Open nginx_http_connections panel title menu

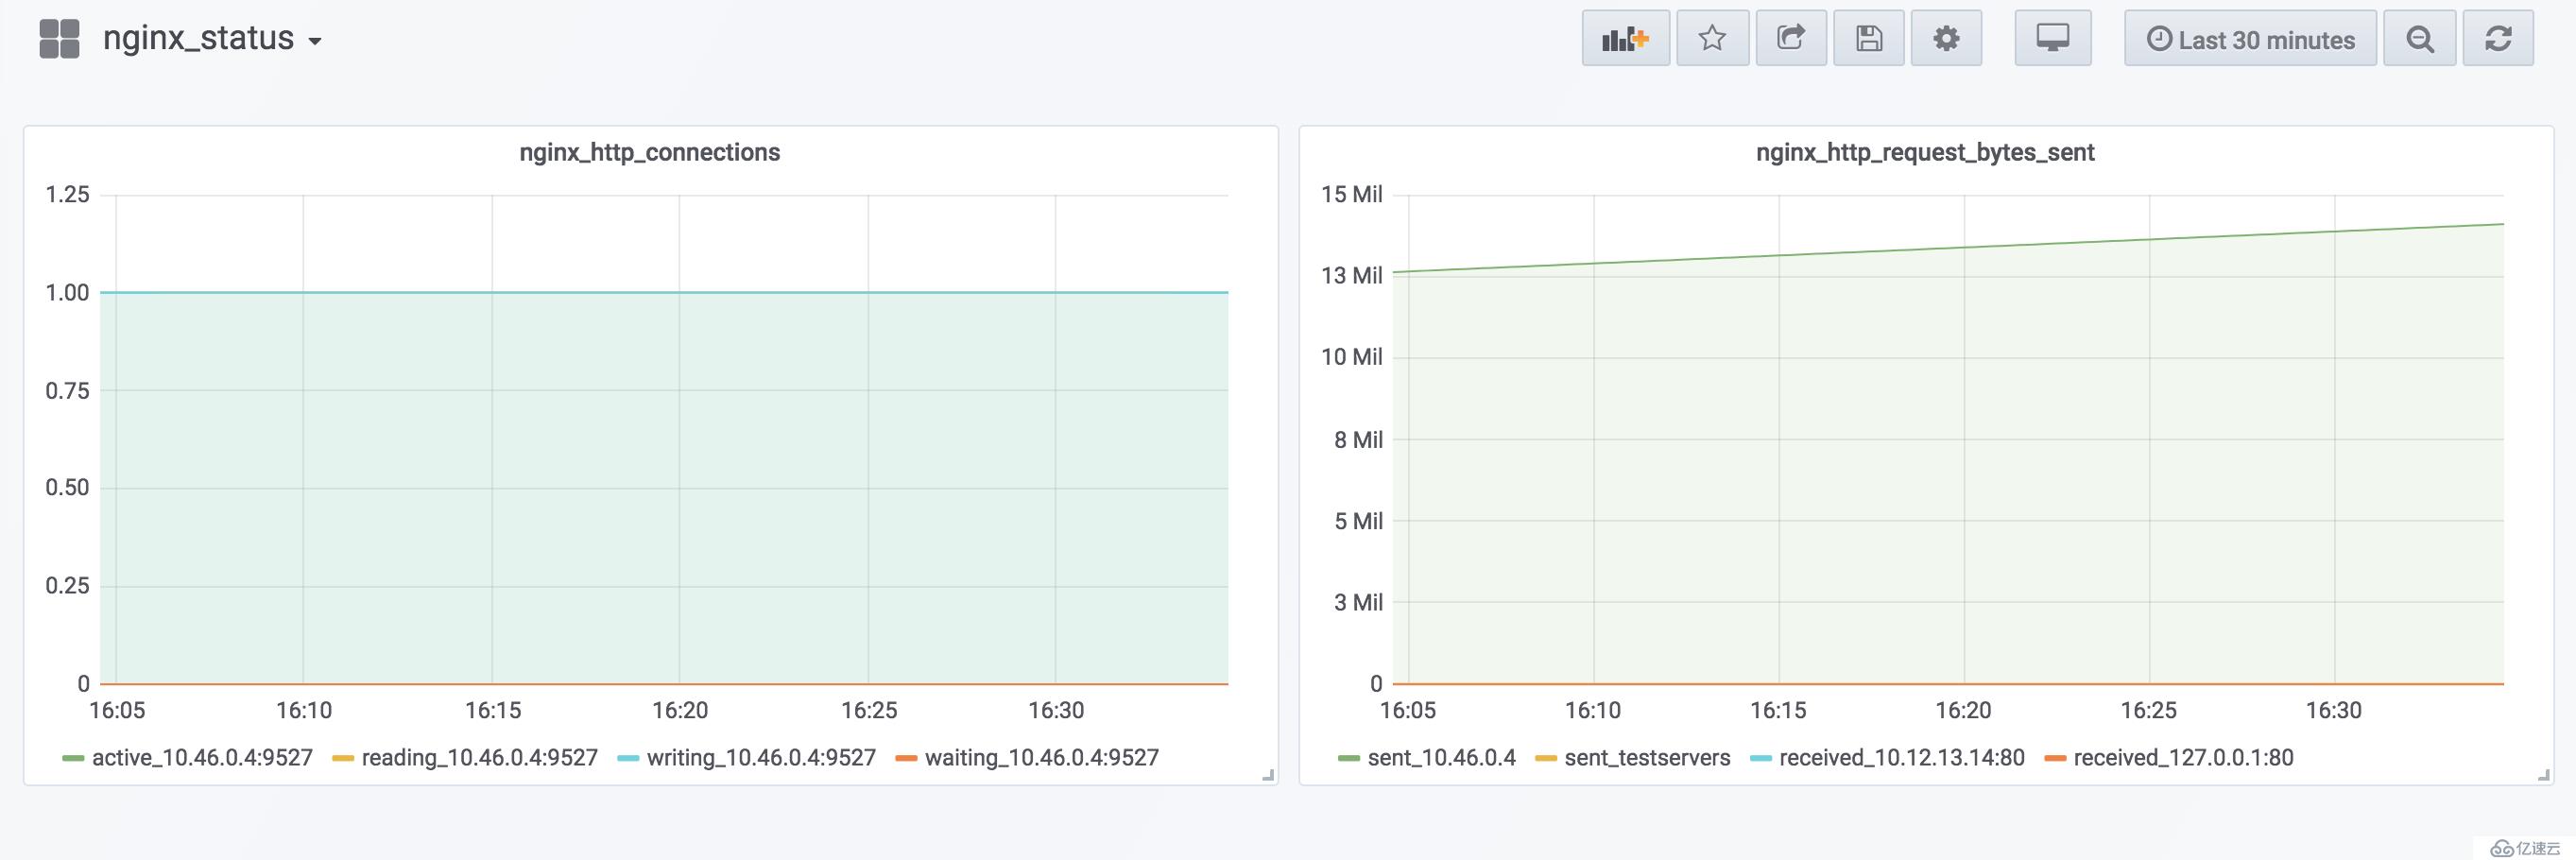(650, 152)
